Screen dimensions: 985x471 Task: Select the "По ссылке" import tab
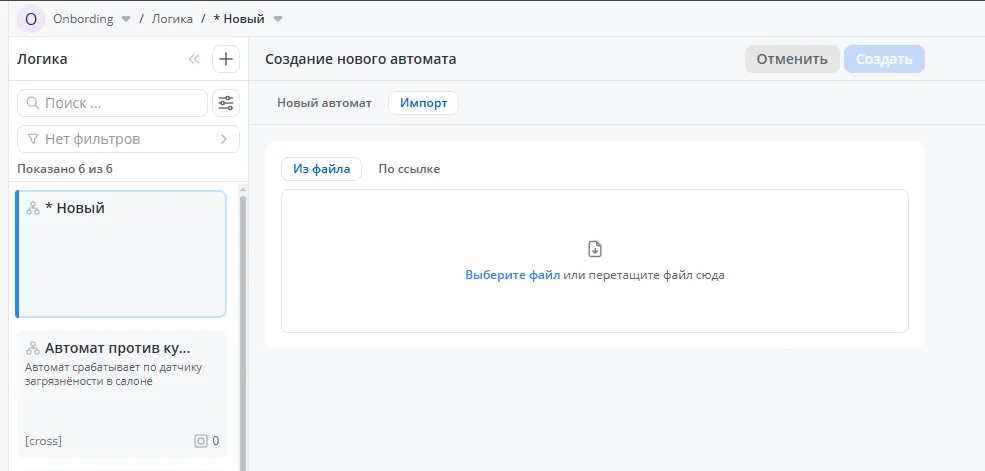(409, 169)
